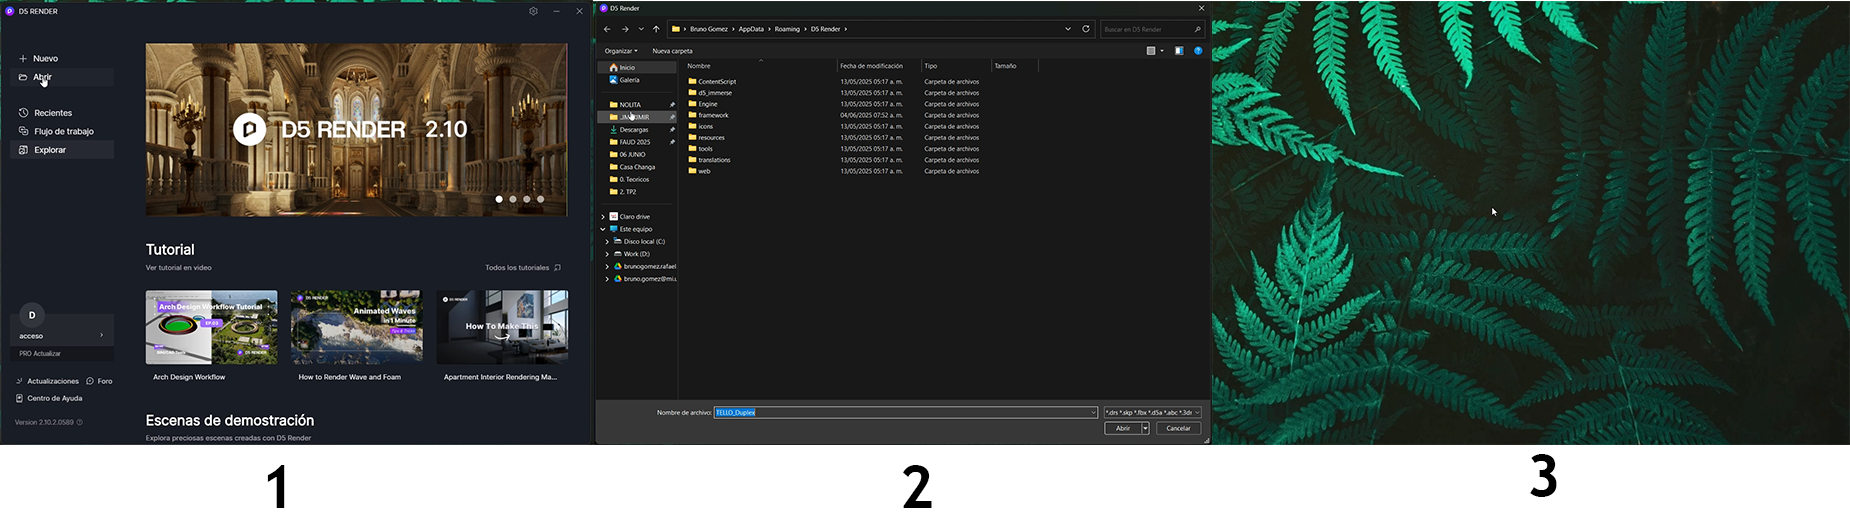1850x529 pixels.
Task: Toggle the preview pane icon
Action: point(1179,51)
